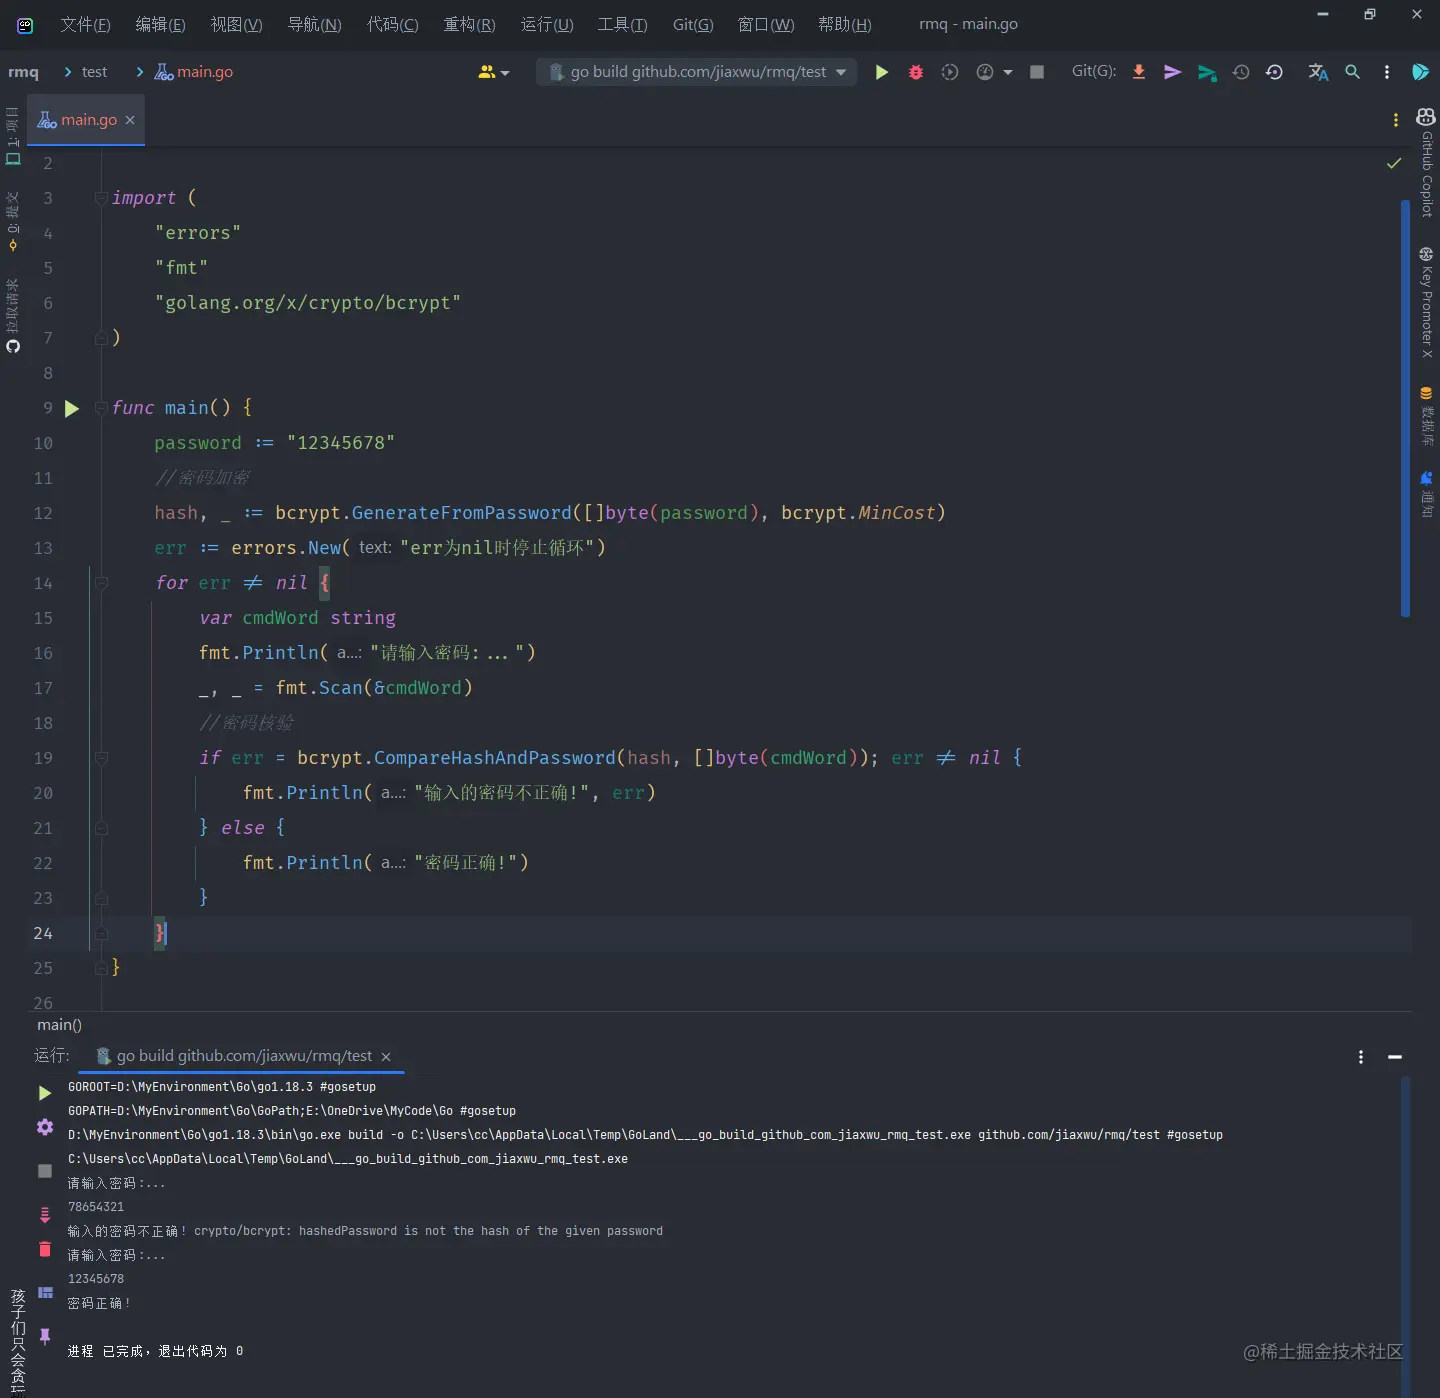Open the 编辑(E) menu
The height and width of the screenshot is (1398, 1440).
[160, 24]
